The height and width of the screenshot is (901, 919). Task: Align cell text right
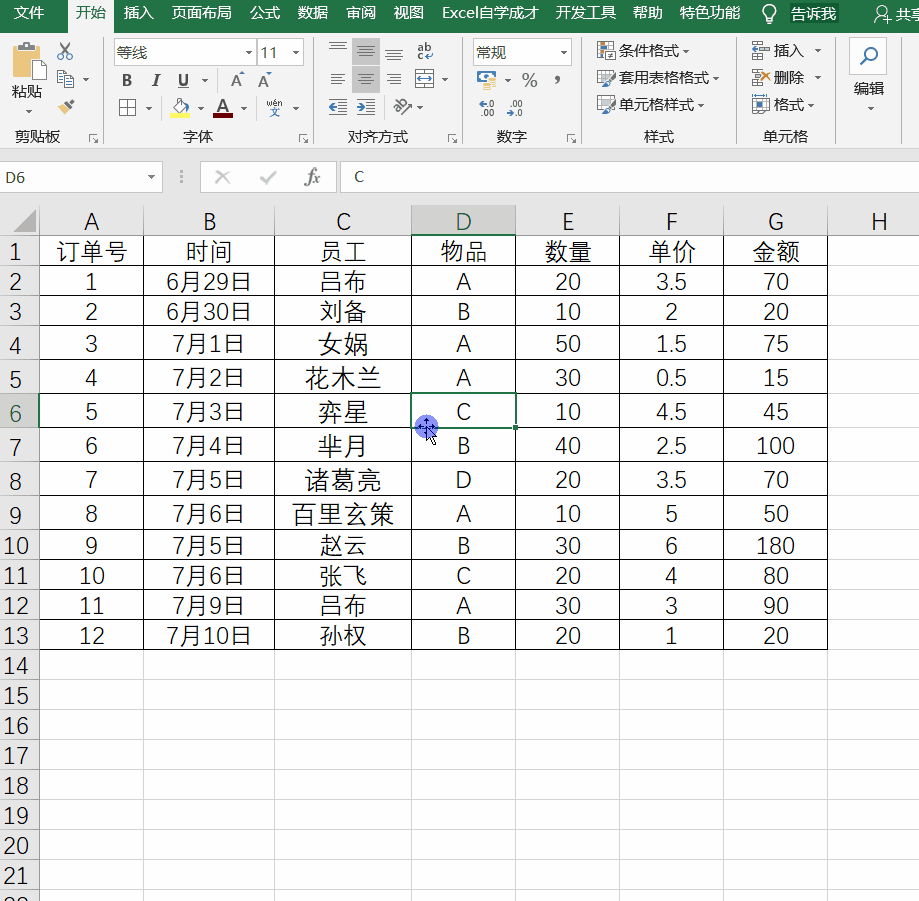pos(394,79)
